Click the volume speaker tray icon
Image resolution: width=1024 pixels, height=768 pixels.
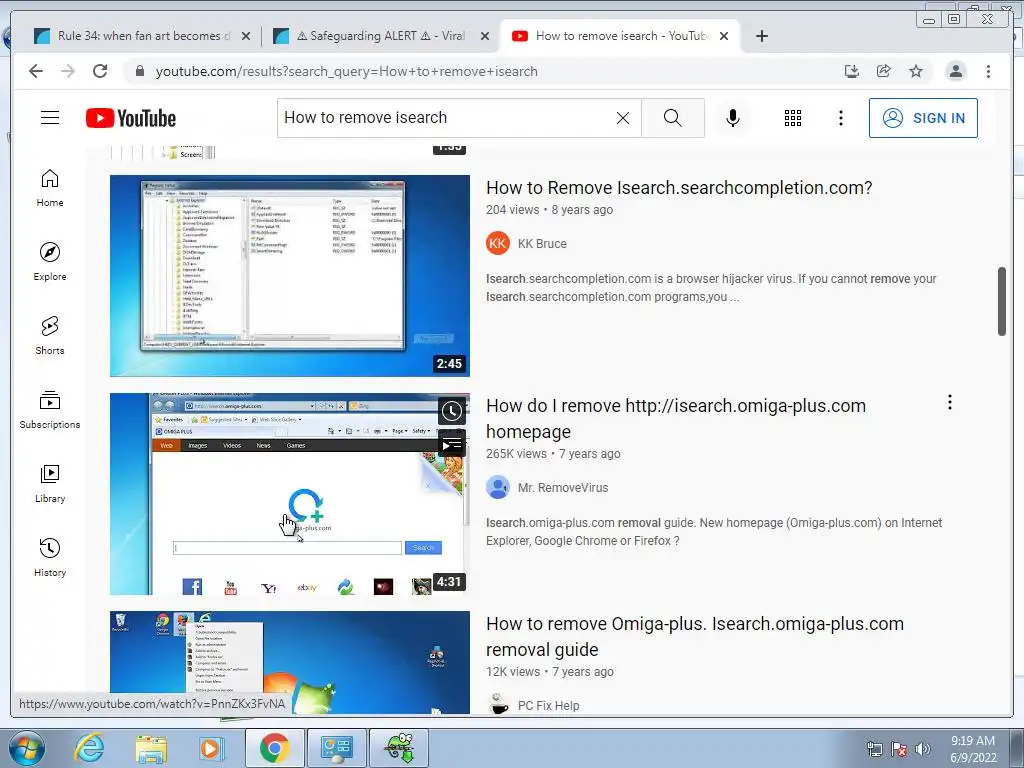[x=923, y=749]
